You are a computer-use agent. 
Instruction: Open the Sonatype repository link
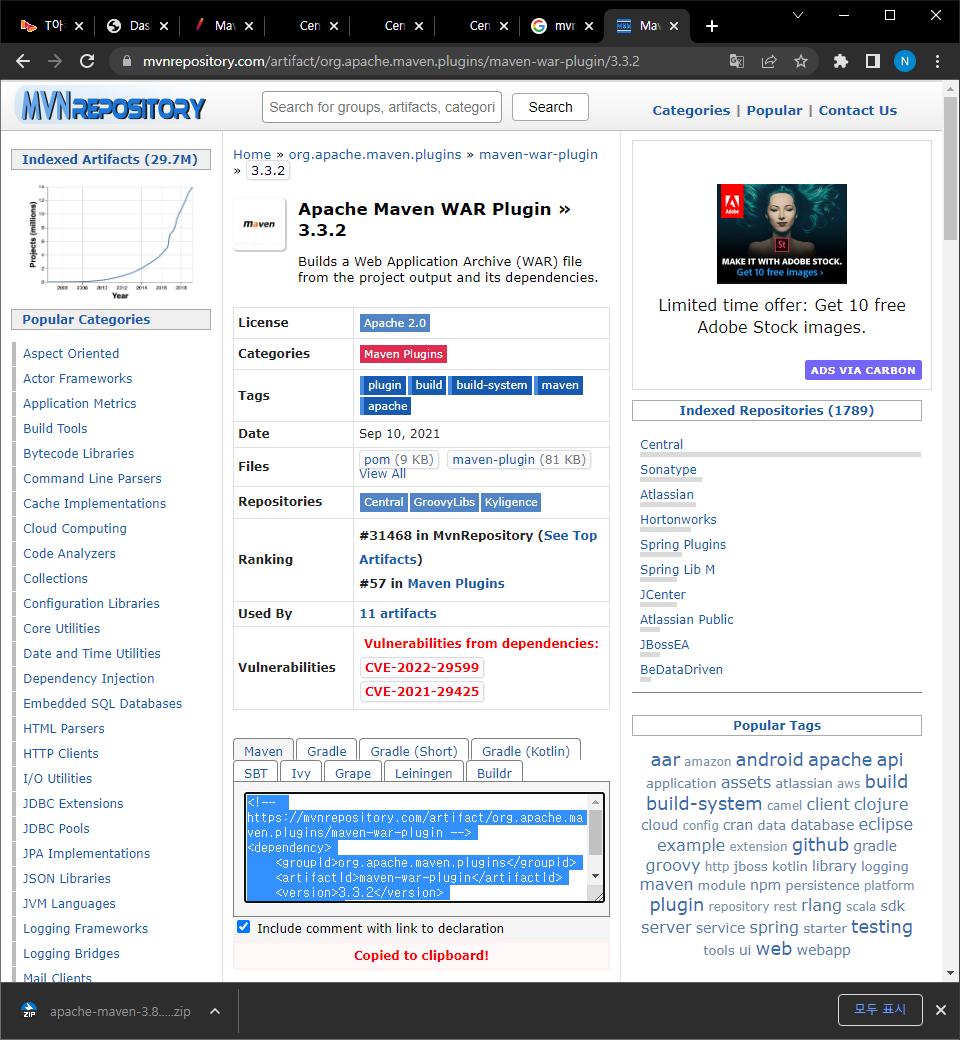pos(668,470)
